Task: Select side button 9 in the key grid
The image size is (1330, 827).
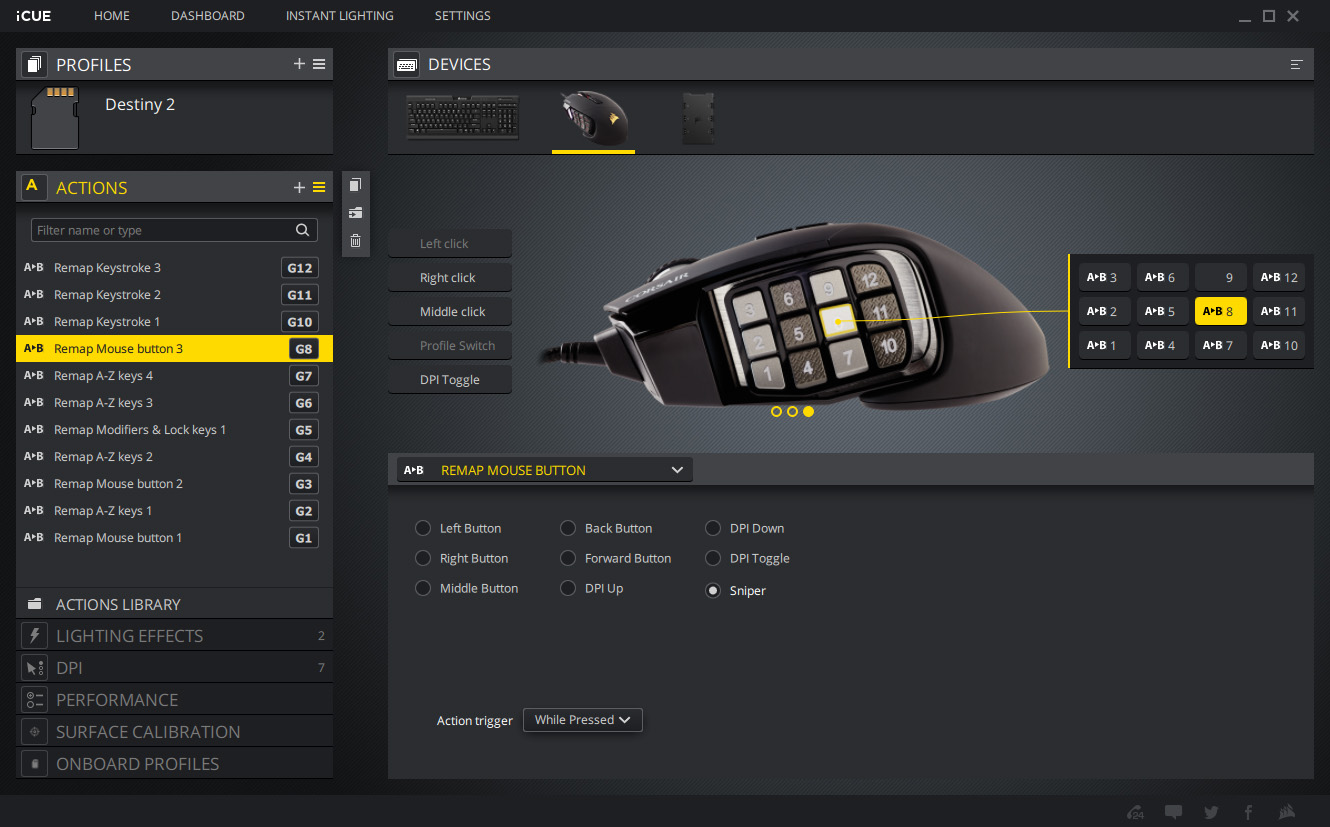Action: point(1221,278)
